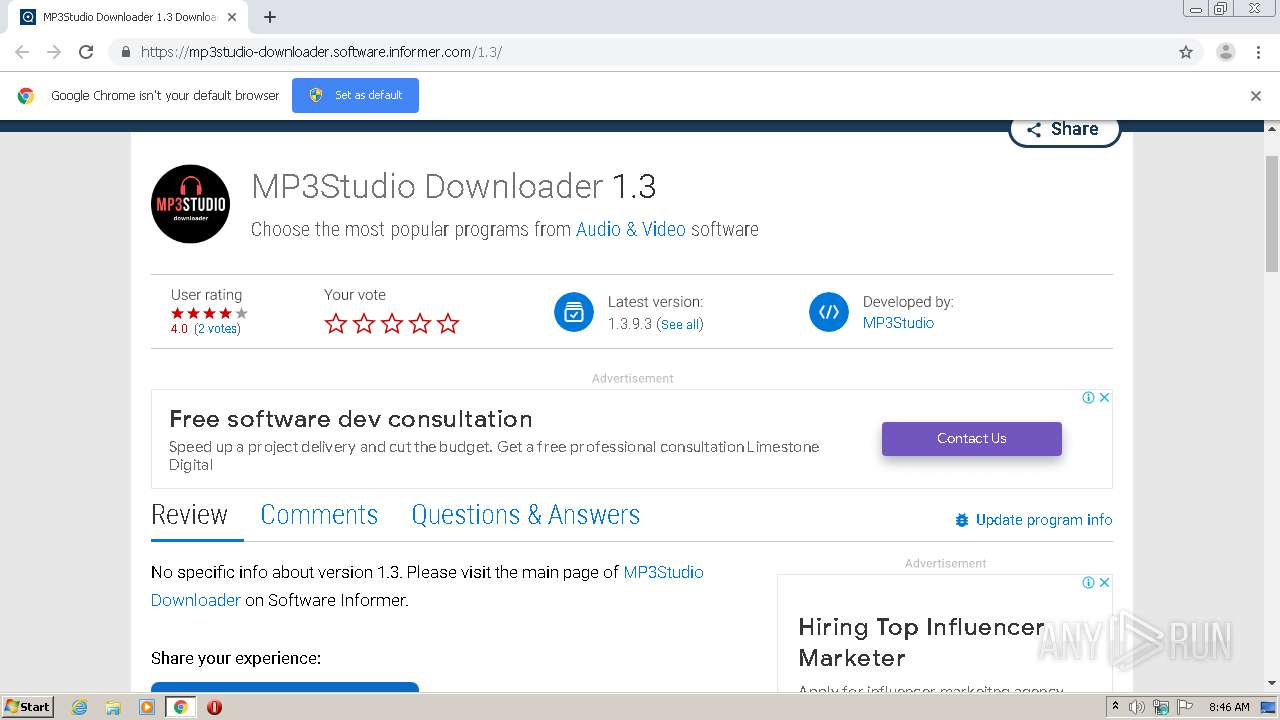The width and height of the screenshot is (1280, 720).
Task: Open the Windows Start menu
Action: [x=28, y=706]
